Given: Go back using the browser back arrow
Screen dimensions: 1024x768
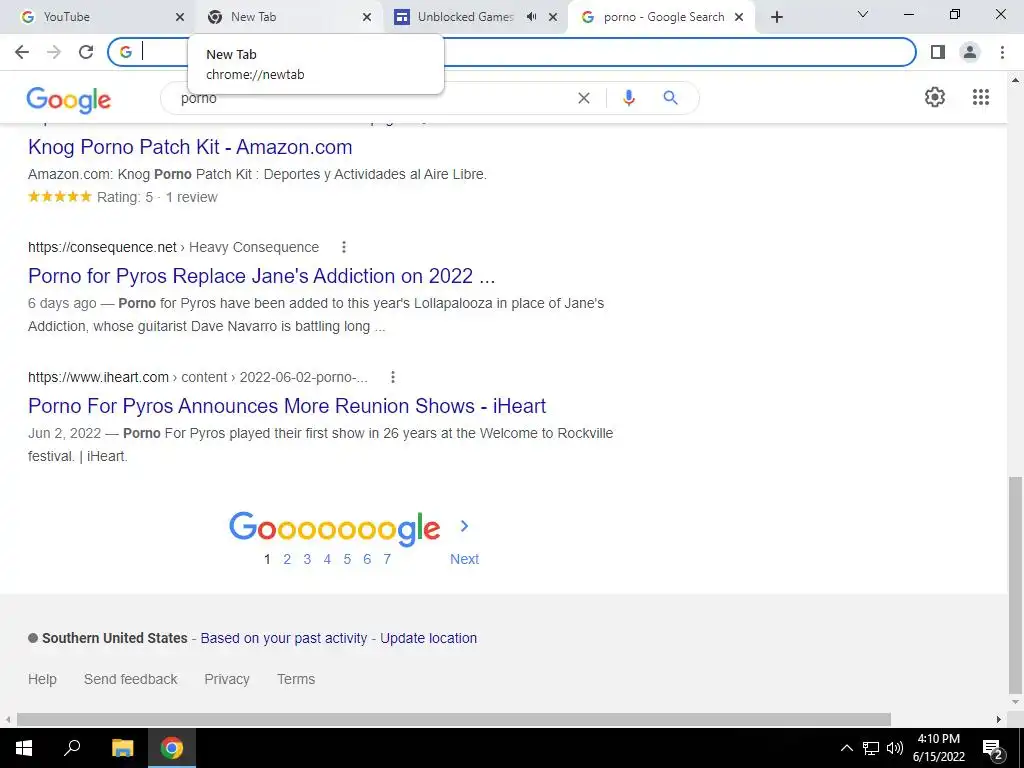Looking at the screenshot, I should point(22,52).
